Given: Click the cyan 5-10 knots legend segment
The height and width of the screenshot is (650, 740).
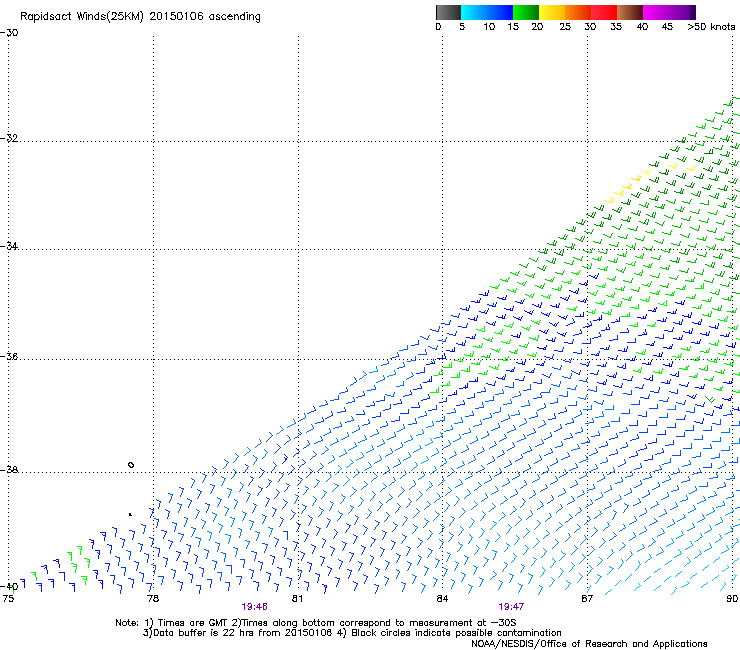Looking at the screenshot, I should pos(473,12).
